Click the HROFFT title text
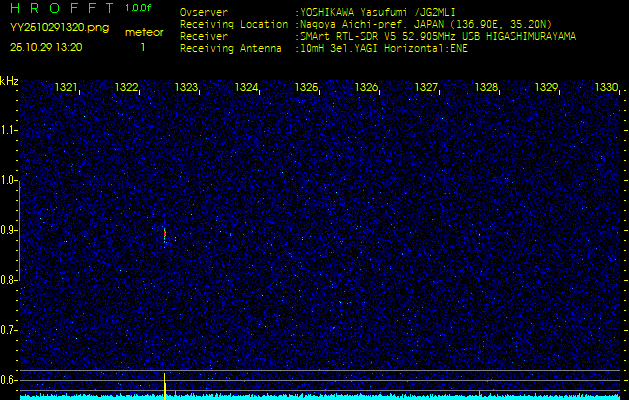Image resolution: width=629 pixels, height=400 pixels. (64, 8)
